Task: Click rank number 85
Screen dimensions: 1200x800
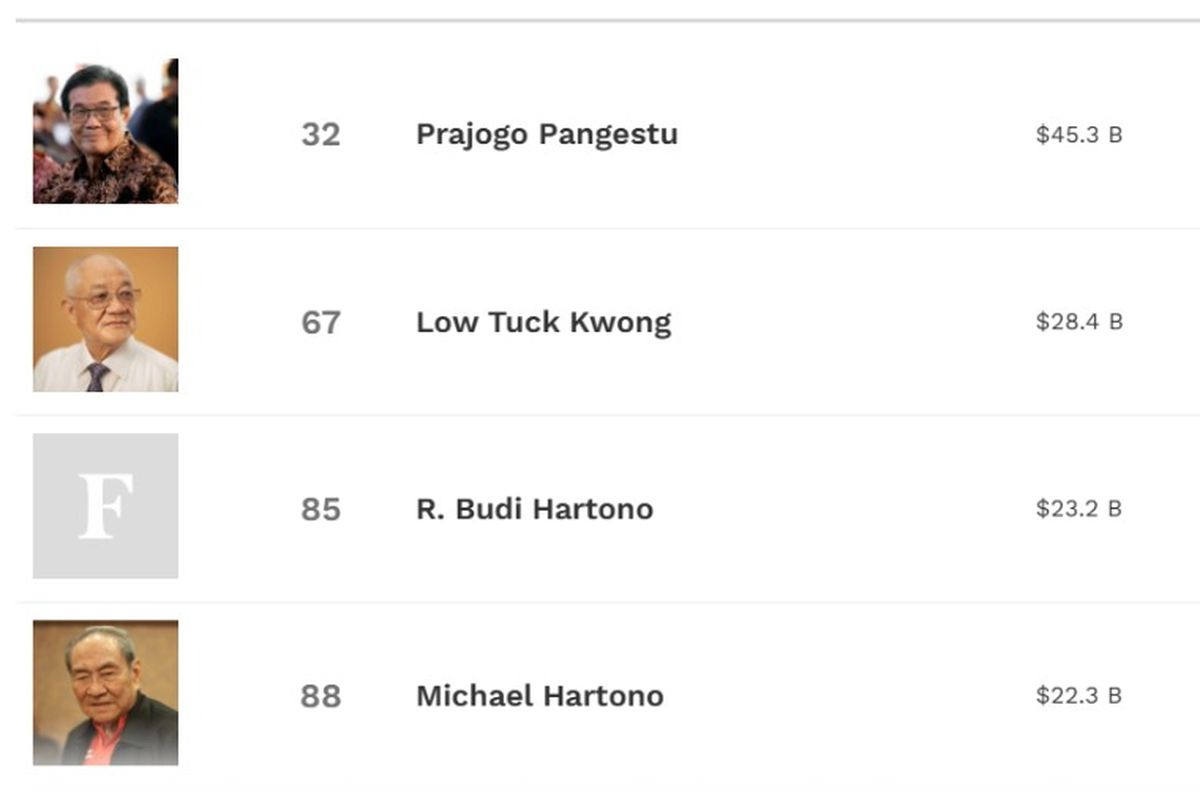Action: [321, 509]
